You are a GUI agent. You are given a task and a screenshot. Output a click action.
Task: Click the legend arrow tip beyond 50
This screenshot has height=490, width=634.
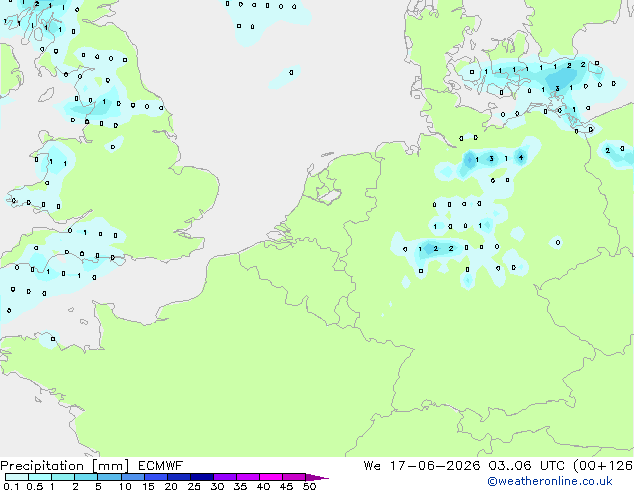317,477
